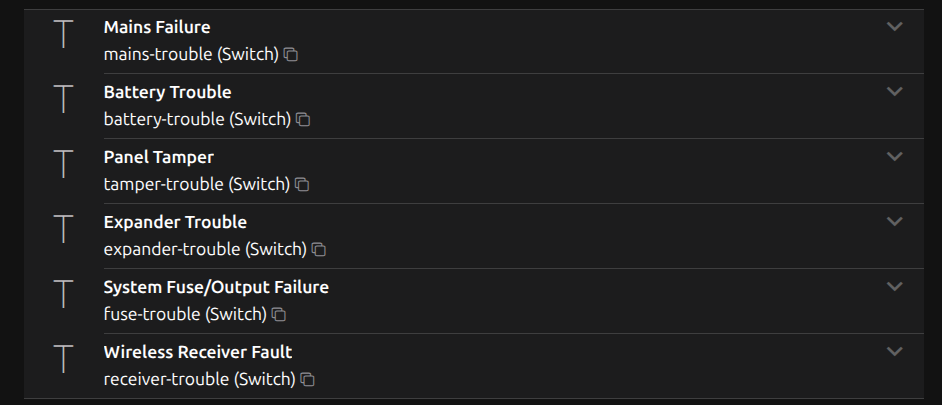Open the System Fuse/Output Failure title

(216, 287)
